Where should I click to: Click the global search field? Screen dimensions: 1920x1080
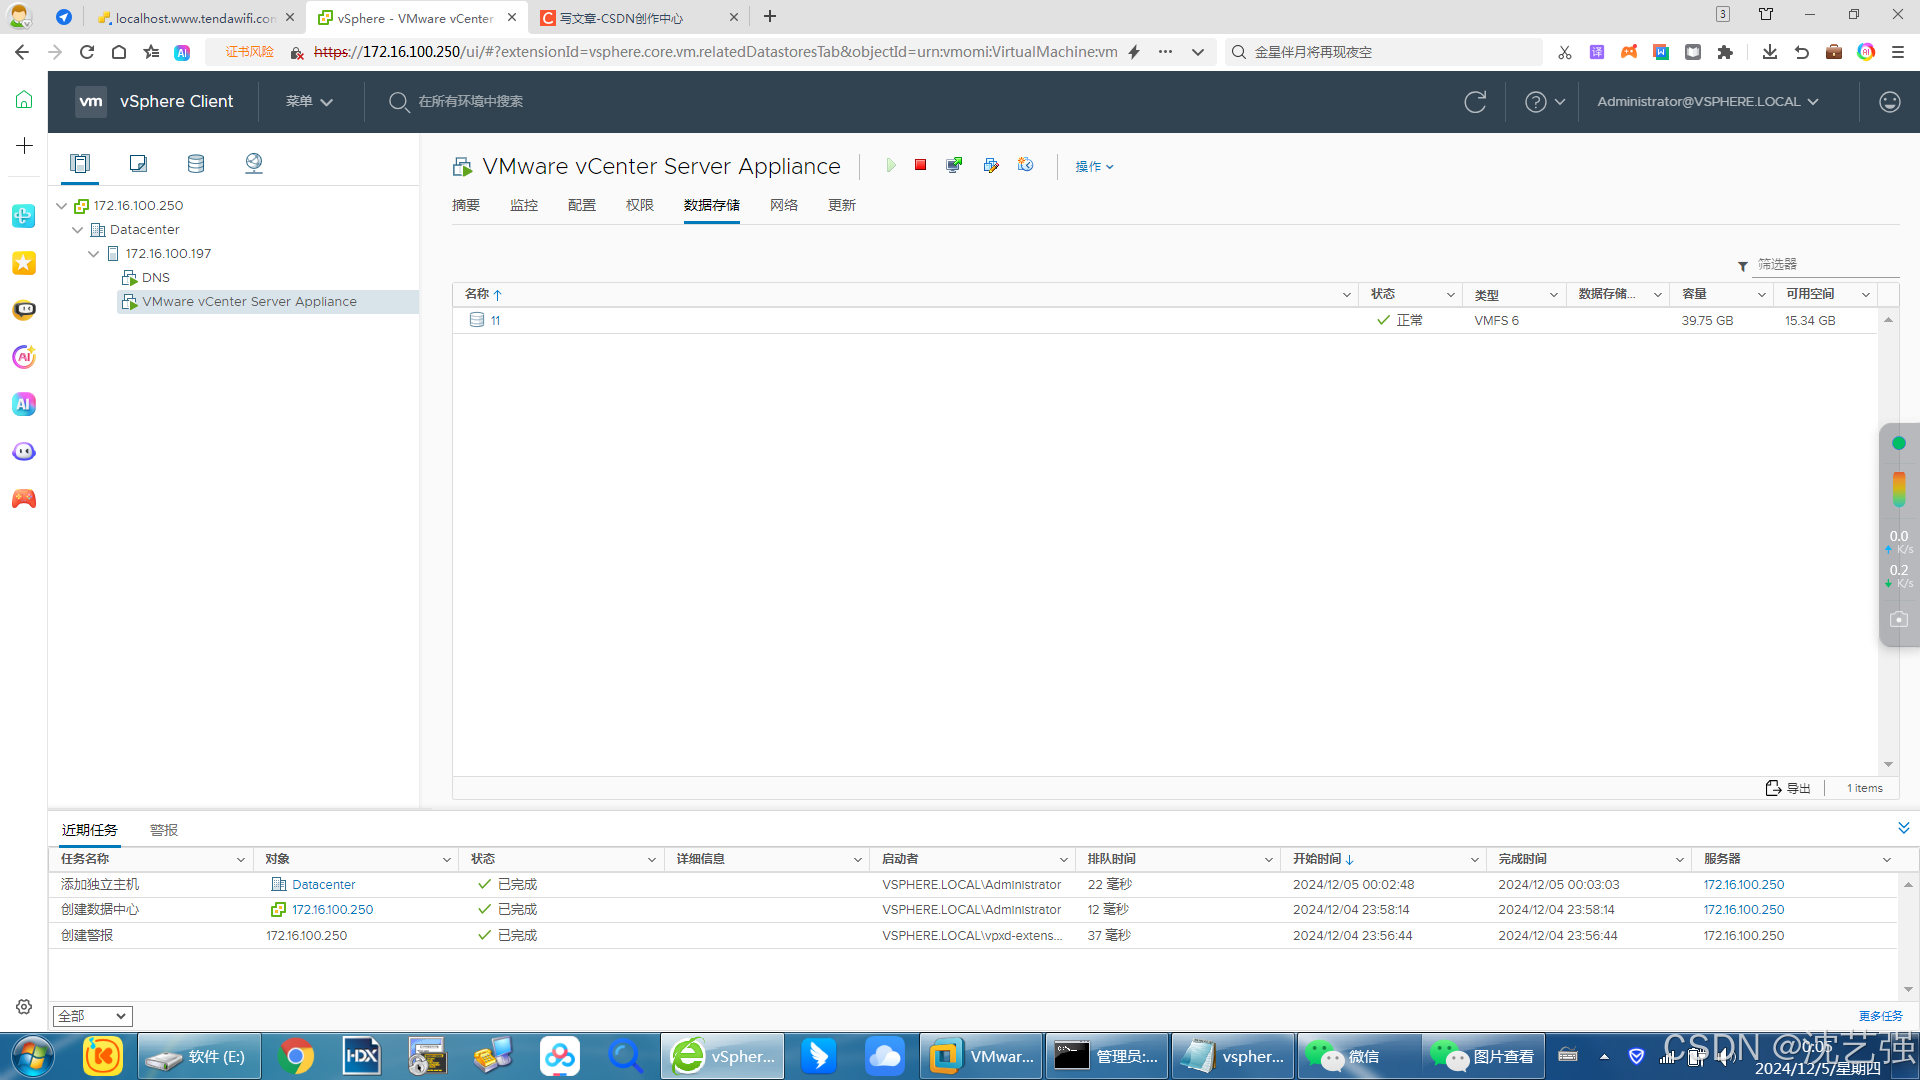tap(470, 101)
